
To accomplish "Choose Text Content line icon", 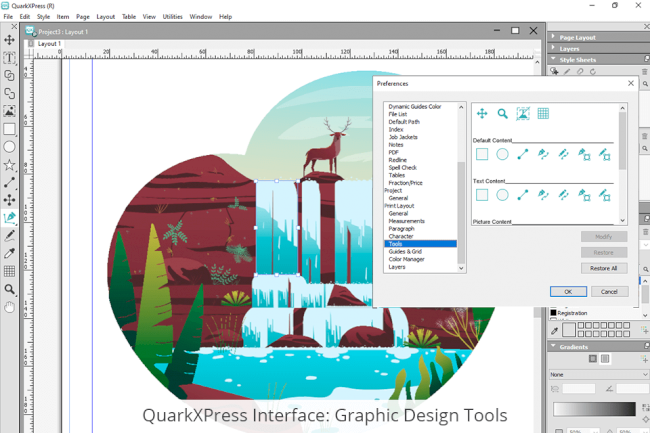I will pos(523,195).
